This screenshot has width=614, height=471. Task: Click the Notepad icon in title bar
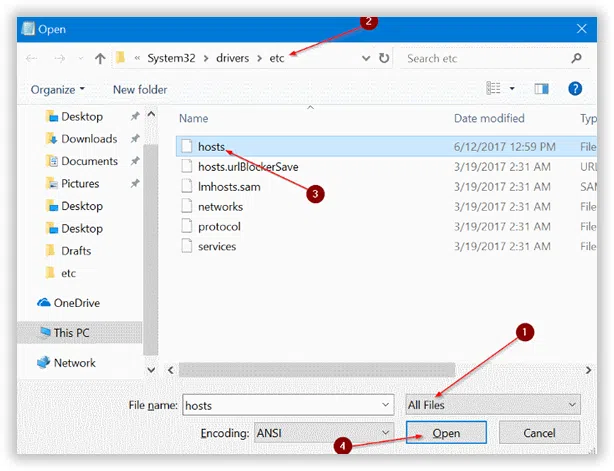coord(28,29)
